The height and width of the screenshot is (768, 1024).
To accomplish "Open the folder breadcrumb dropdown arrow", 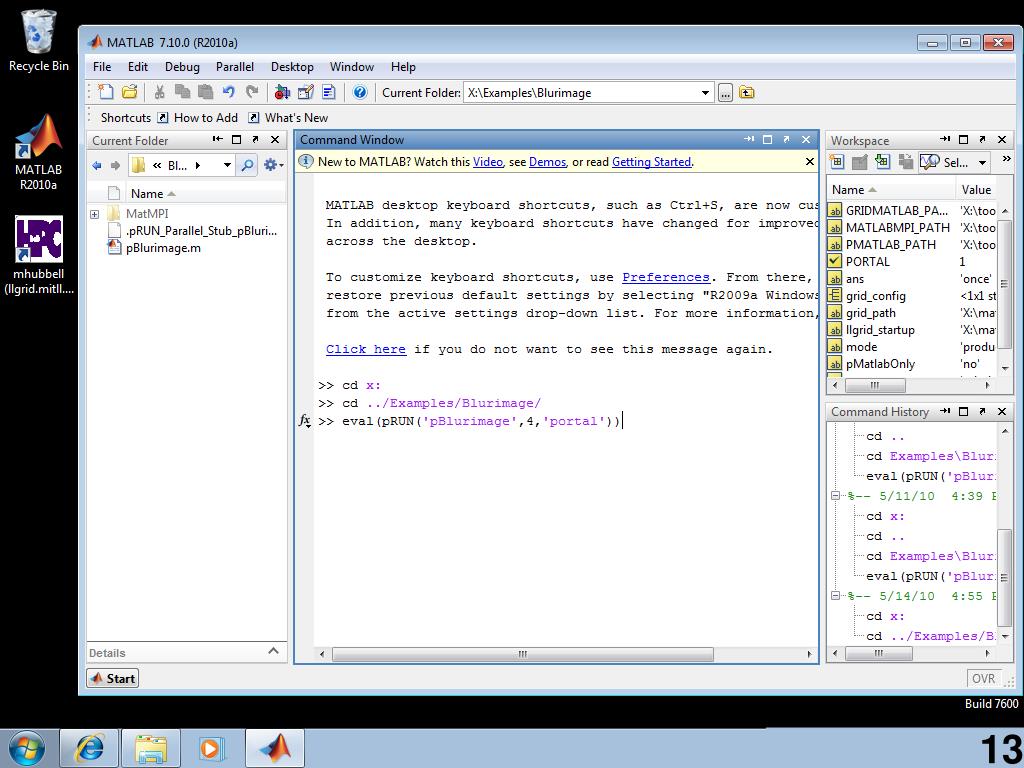I will [x=227, y=165].
